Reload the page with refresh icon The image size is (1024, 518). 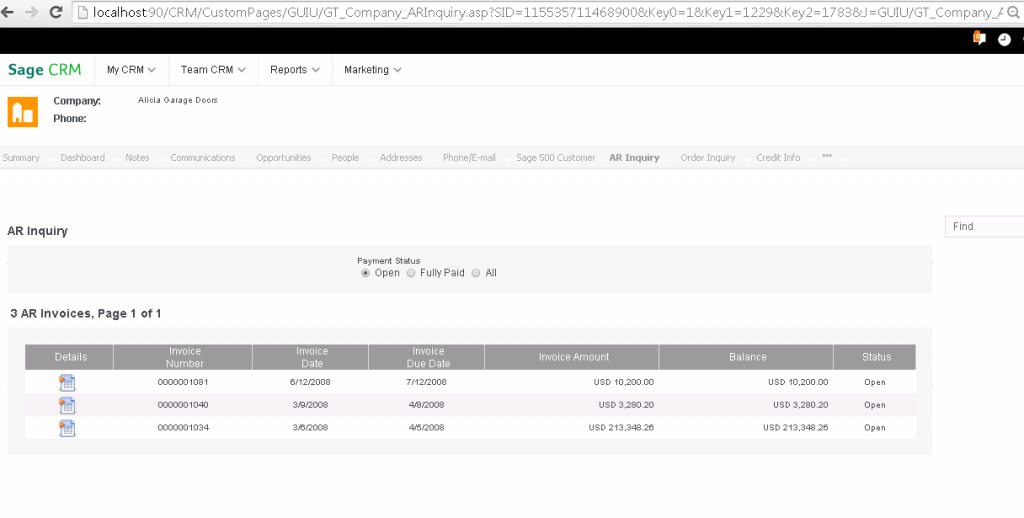tap(56, 12)
